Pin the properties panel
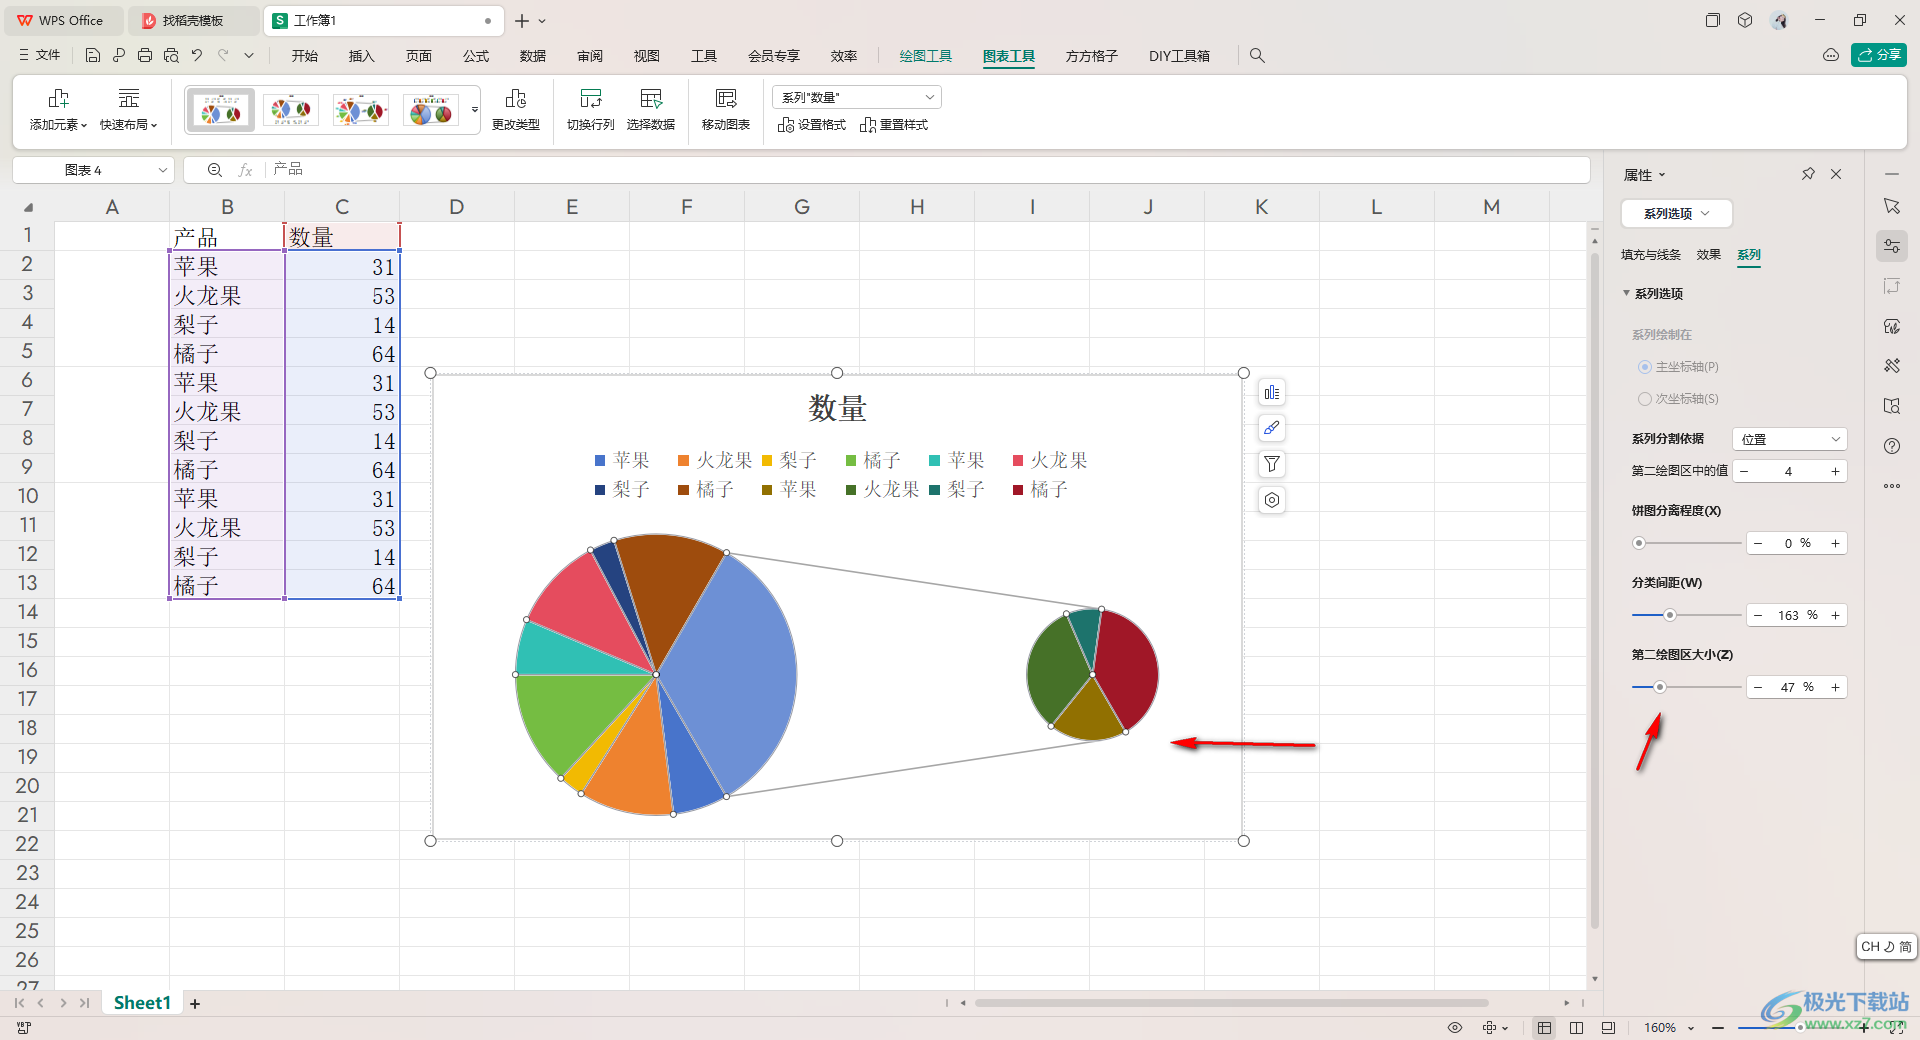 (x=1808, y=174)
